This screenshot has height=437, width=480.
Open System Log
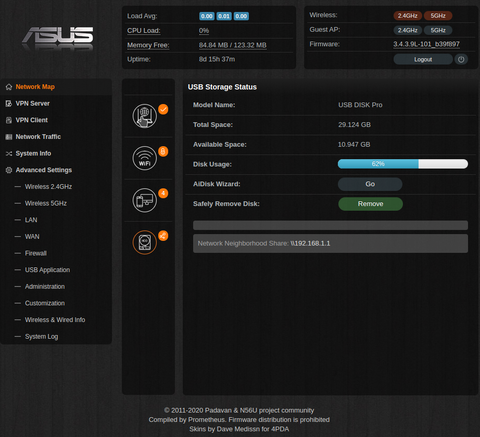pos(41,337)
